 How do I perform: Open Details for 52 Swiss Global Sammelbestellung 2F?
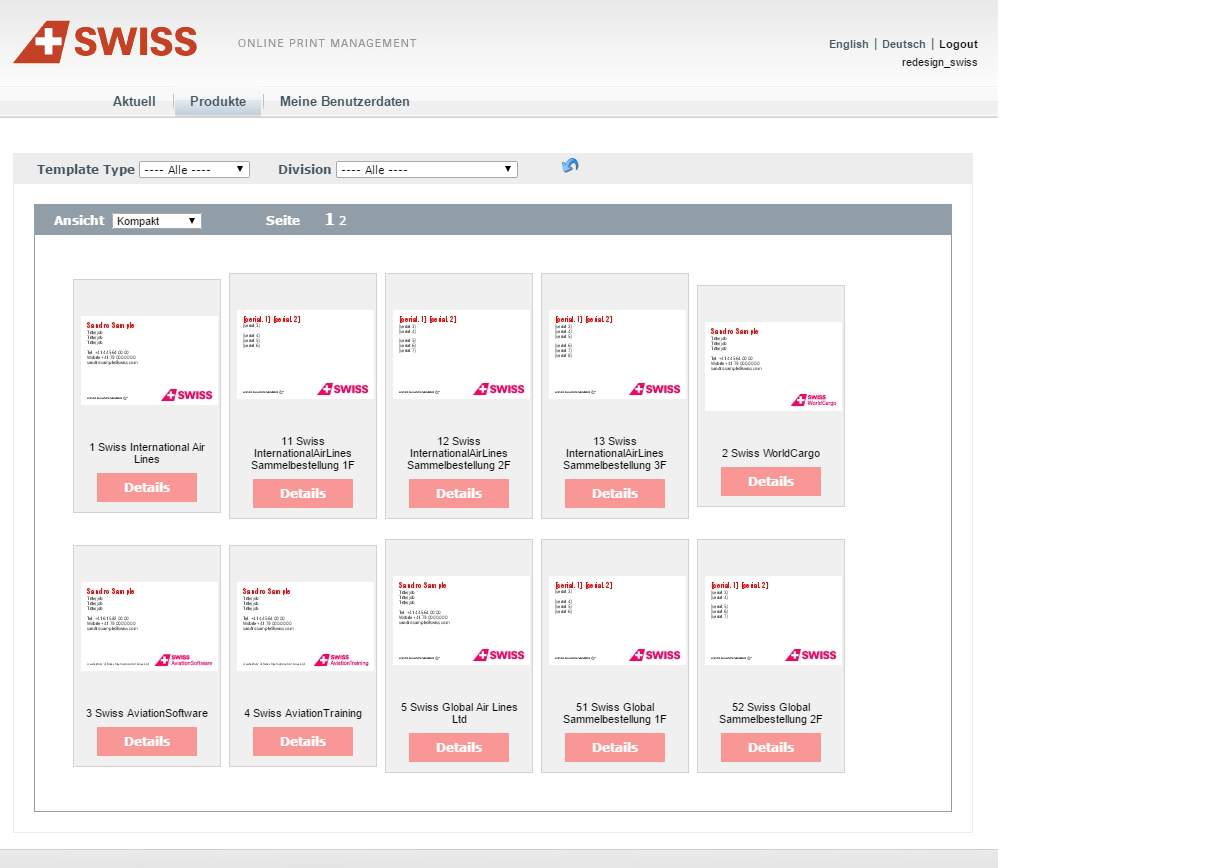pos(771,748)
